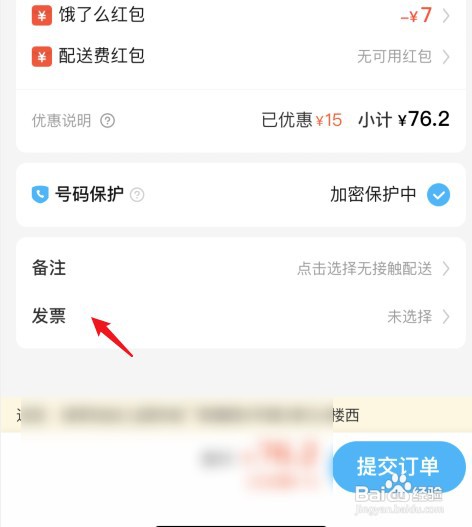The height and width of the screenshot is (527, 472).
Task: Toggle the 加密保护中 blue checkmark
Action: (438, 195)
